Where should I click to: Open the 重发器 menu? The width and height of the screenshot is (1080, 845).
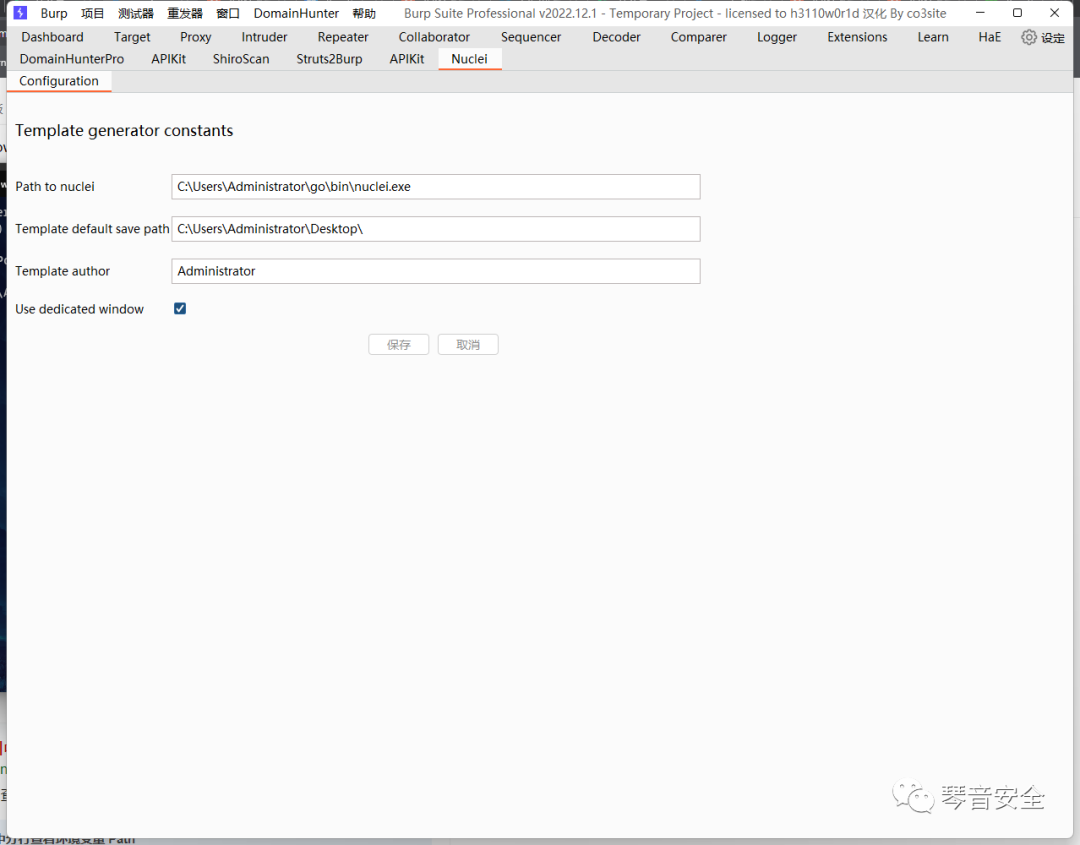coord(185,13)
